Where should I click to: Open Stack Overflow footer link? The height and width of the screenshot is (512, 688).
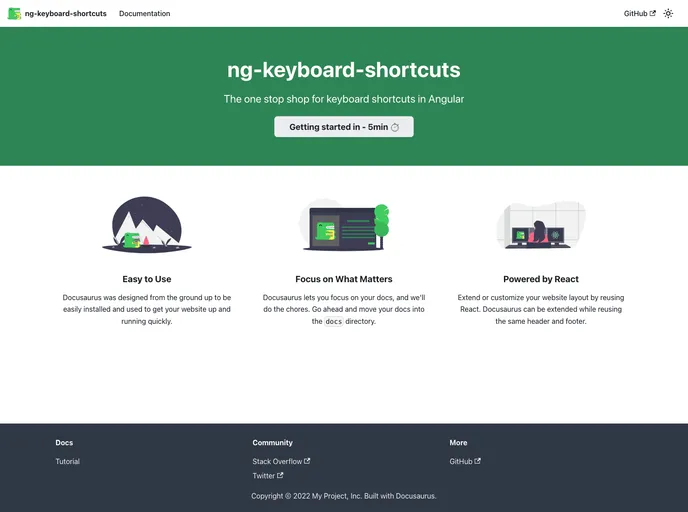pos(281,461)
